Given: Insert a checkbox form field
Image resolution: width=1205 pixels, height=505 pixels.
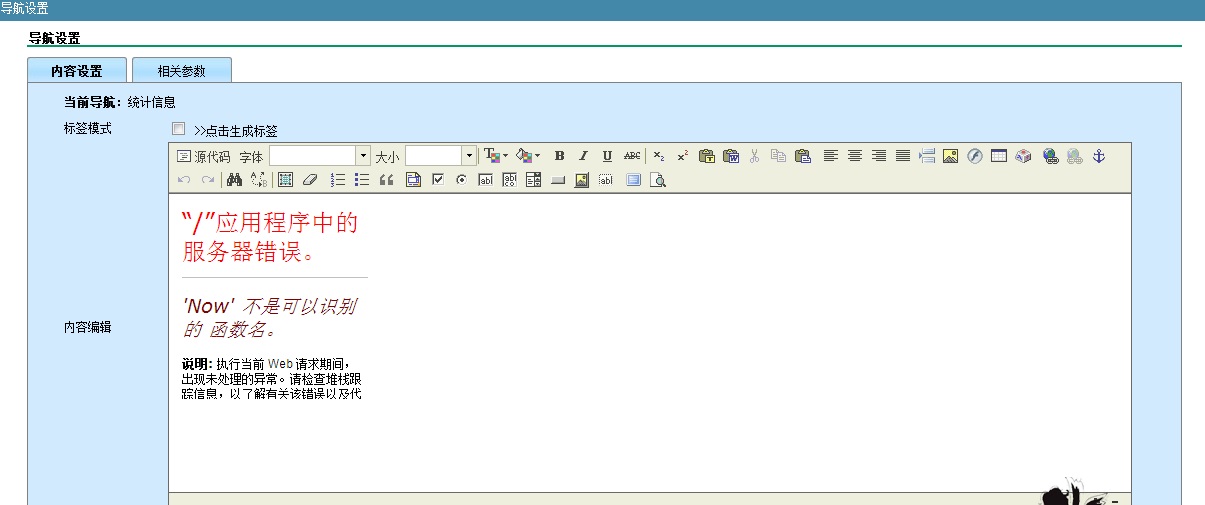Looking at the screenshot, I should [437, 180].
